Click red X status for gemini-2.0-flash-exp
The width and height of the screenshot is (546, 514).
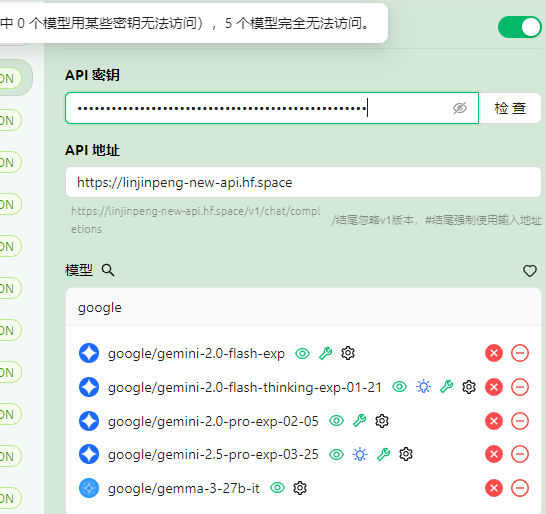click(494, 353)
